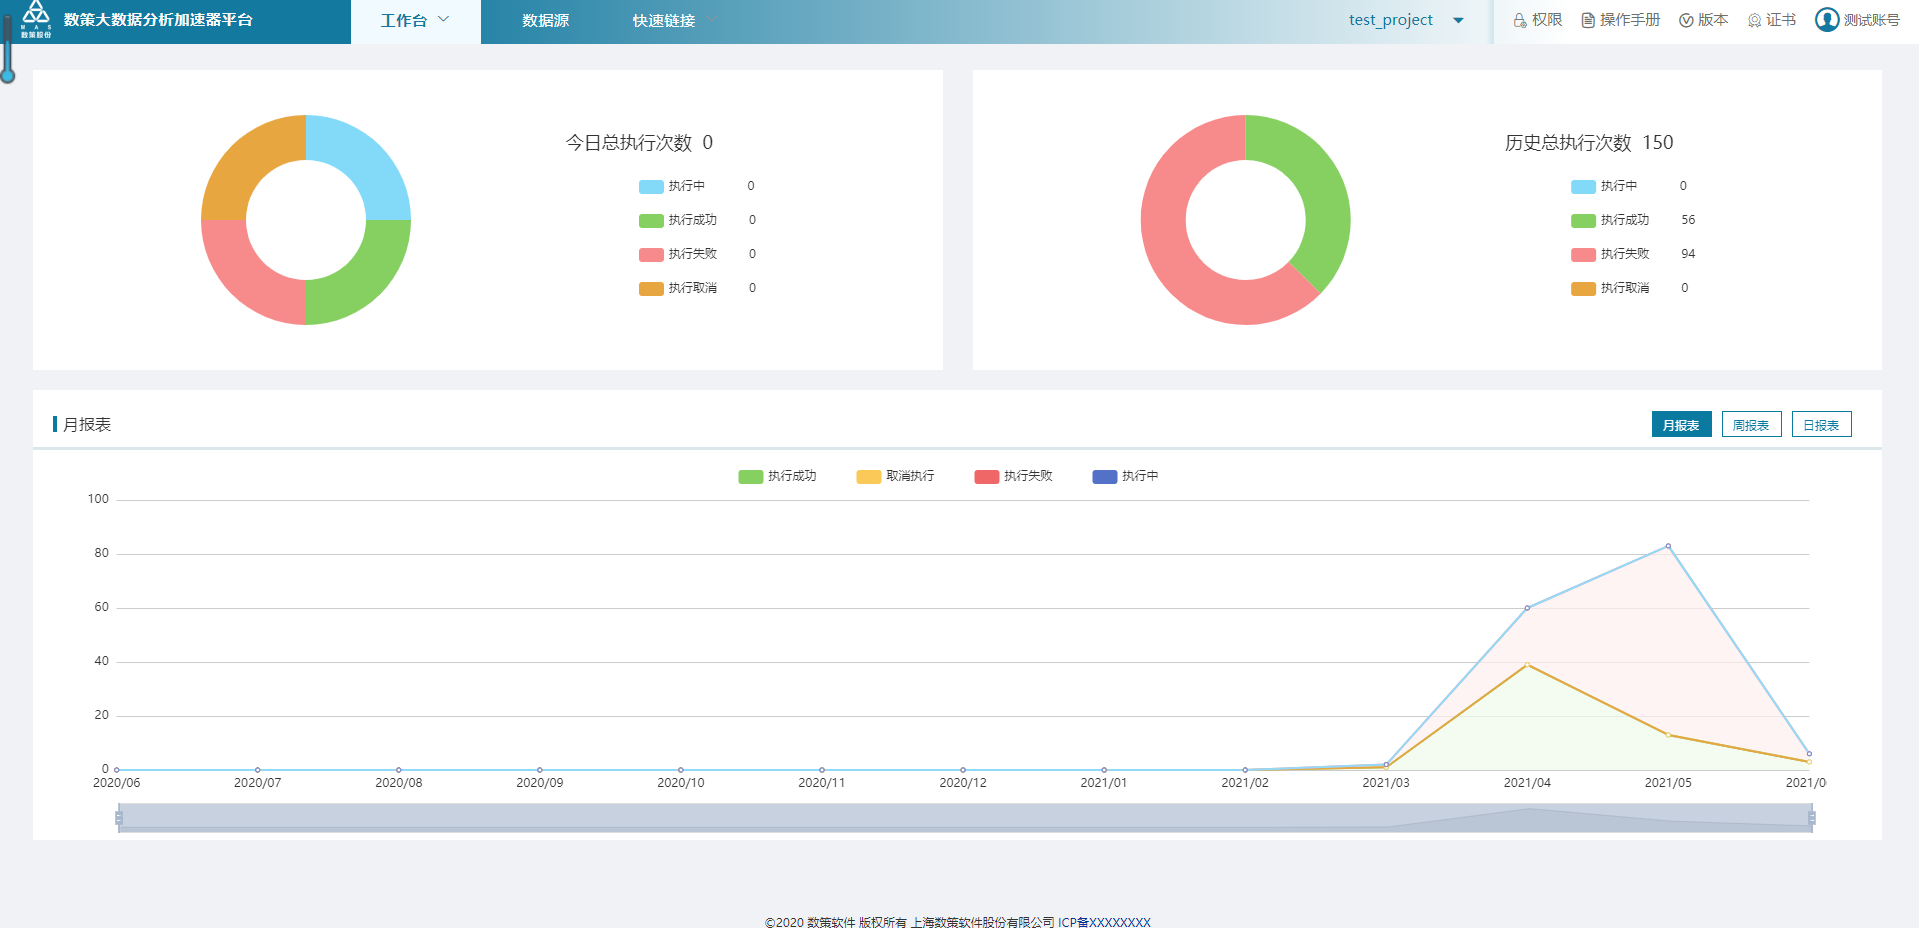The image size is (1919, 928).
Task: Switch to the 周报表 weekly report
Action: (1752, 425)
